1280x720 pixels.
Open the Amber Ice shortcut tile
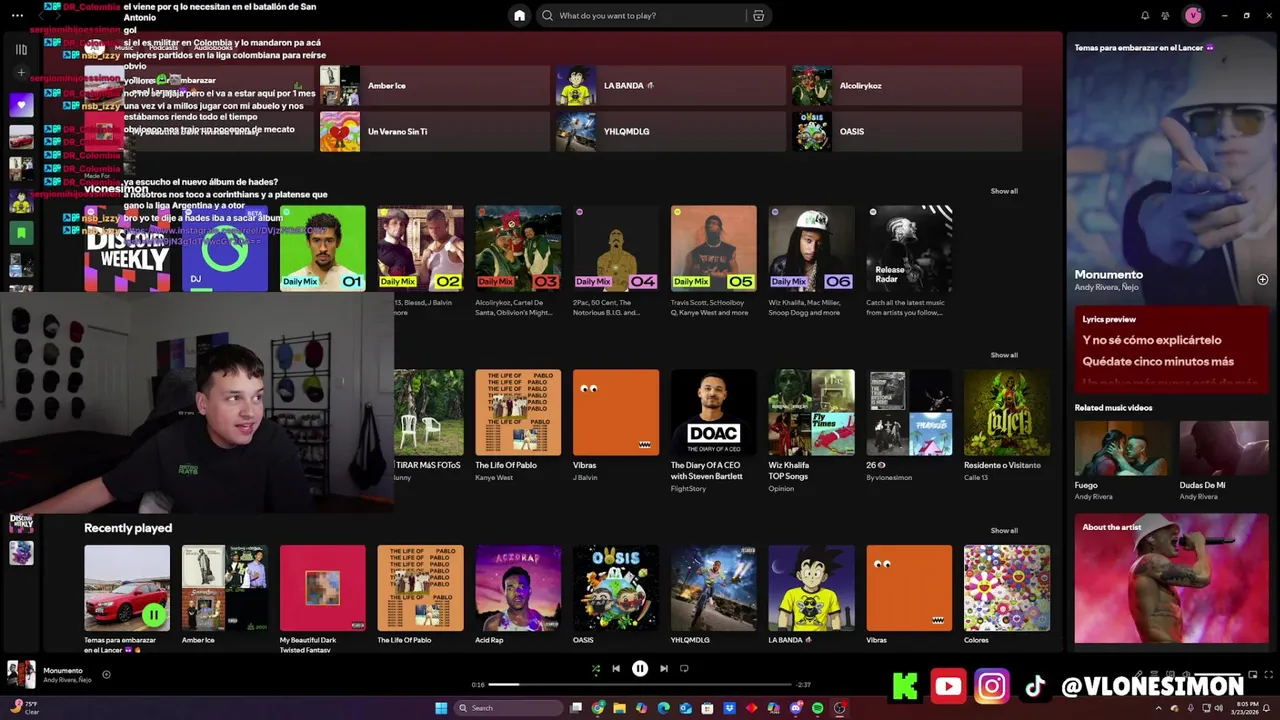click(x=434, y=86)
